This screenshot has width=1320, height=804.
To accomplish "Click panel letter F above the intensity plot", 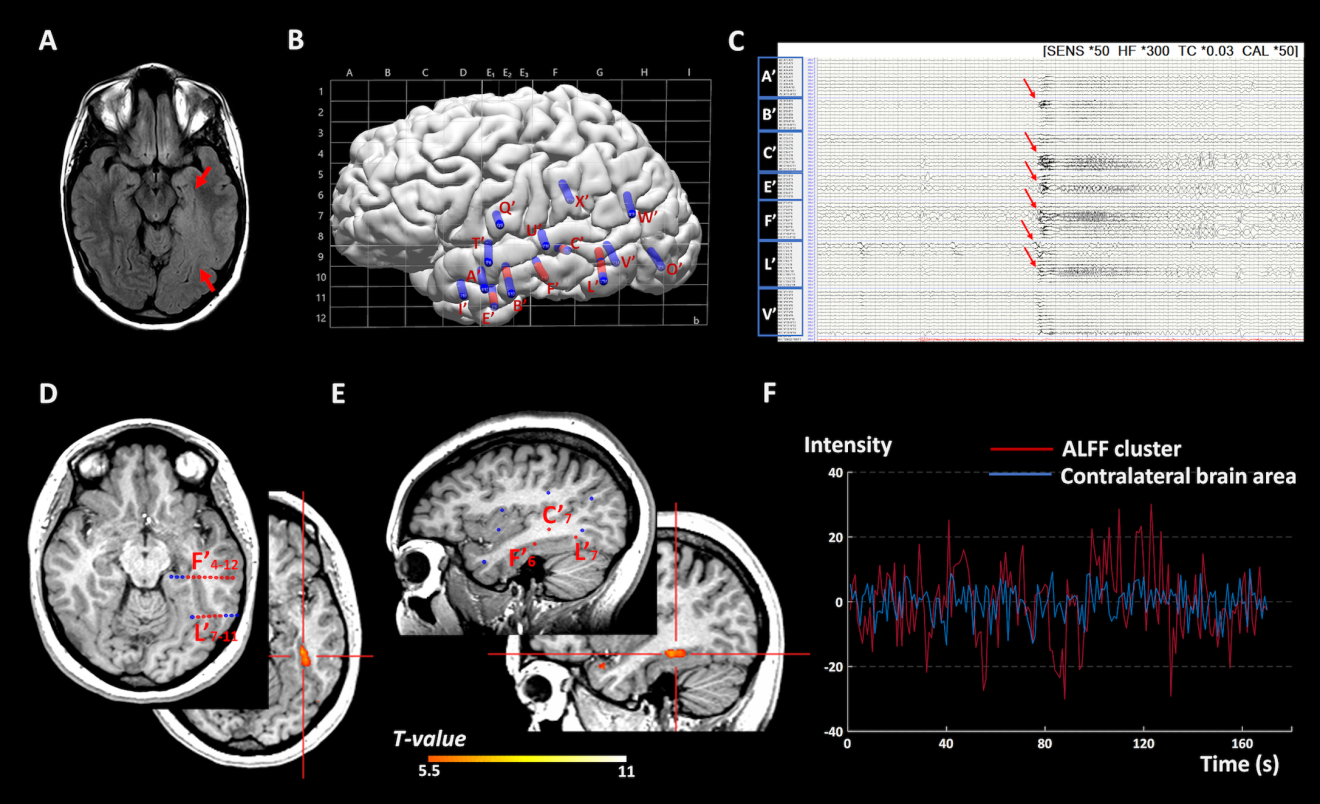I will coord(770,392).
